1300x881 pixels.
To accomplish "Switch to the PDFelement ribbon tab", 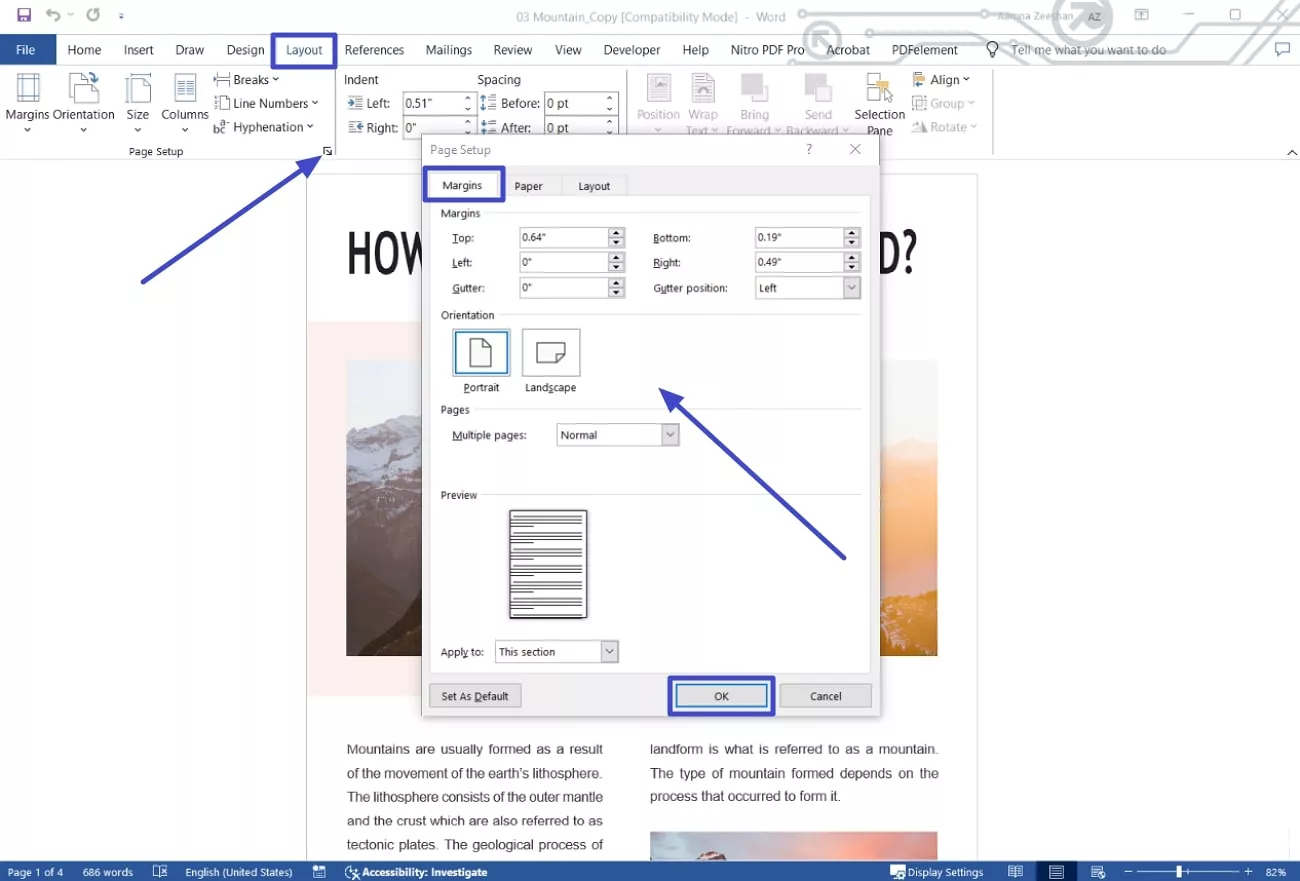I will point(925,50).
